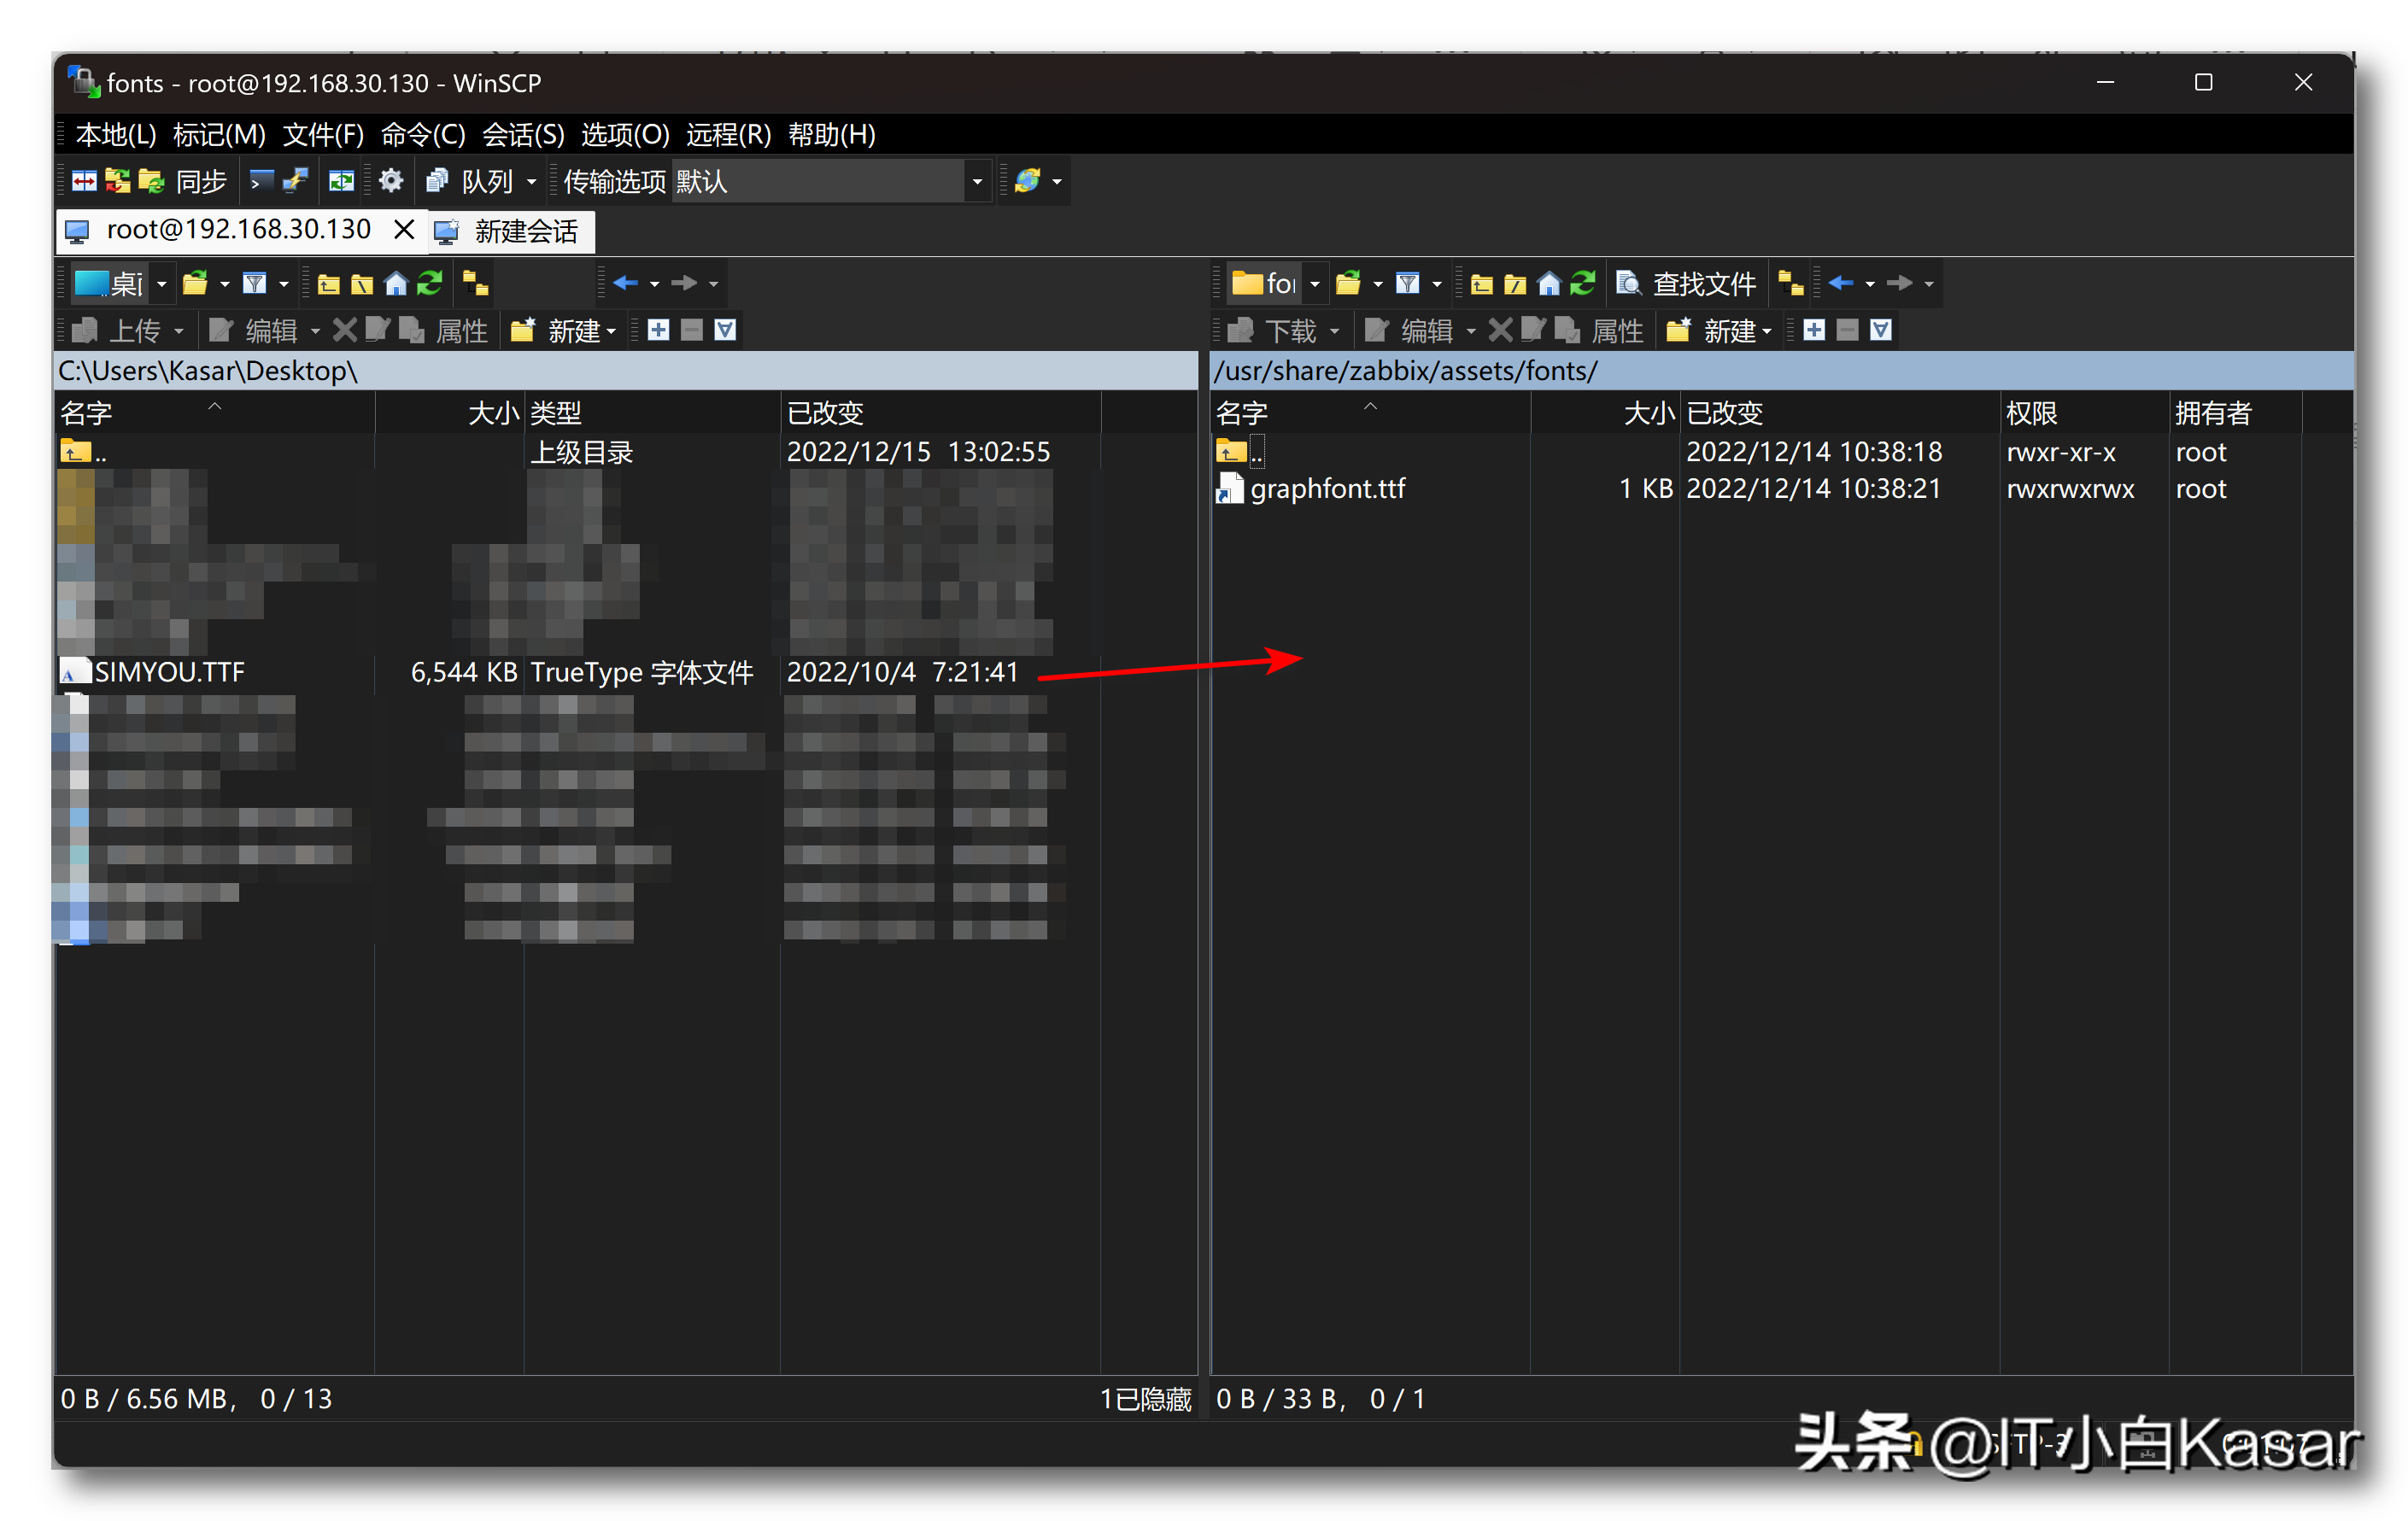The height and width of the screenshot is (1521, 2408).
Task: Click remote invert selection icon
Action: (1881, 330)
